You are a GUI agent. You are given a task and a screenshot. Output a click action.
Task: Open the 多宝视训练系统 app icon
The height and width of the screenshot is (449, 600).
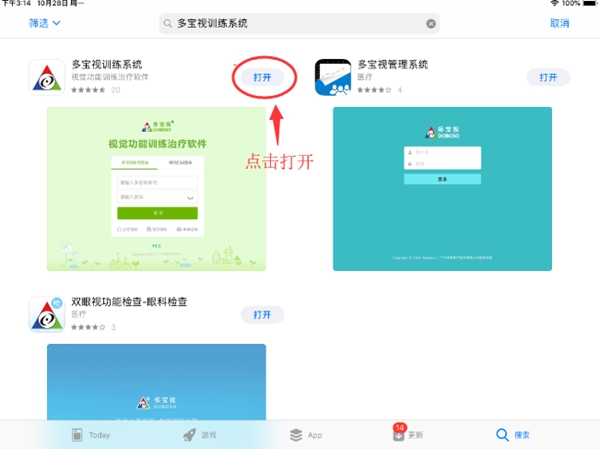[x=47, y=77]
